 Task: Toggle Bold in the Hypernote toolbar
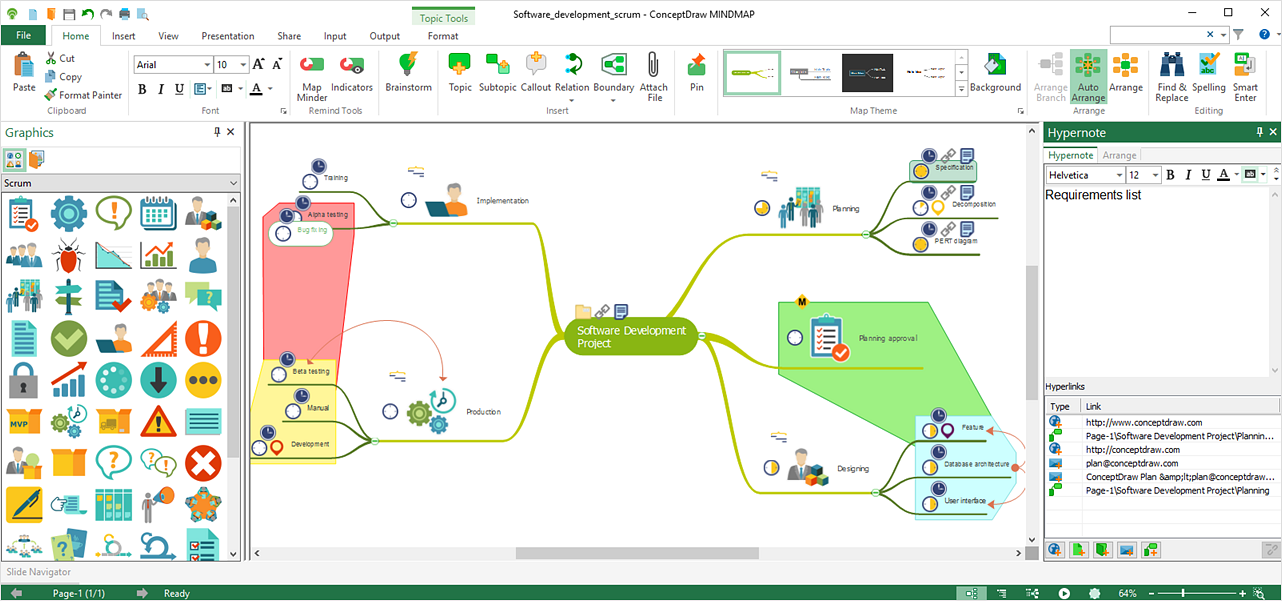pyautogui.click(x=1170, y=175)
